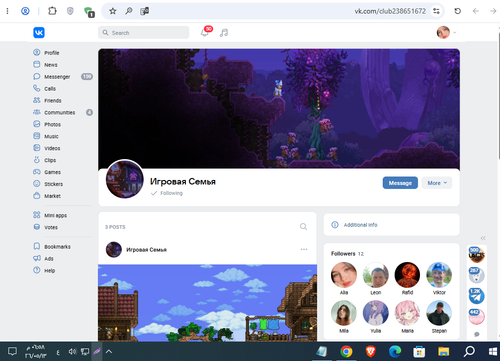Click the Stickers smiley icon
The height and width of the screenshot is (361, 500).
coord(37,184)
